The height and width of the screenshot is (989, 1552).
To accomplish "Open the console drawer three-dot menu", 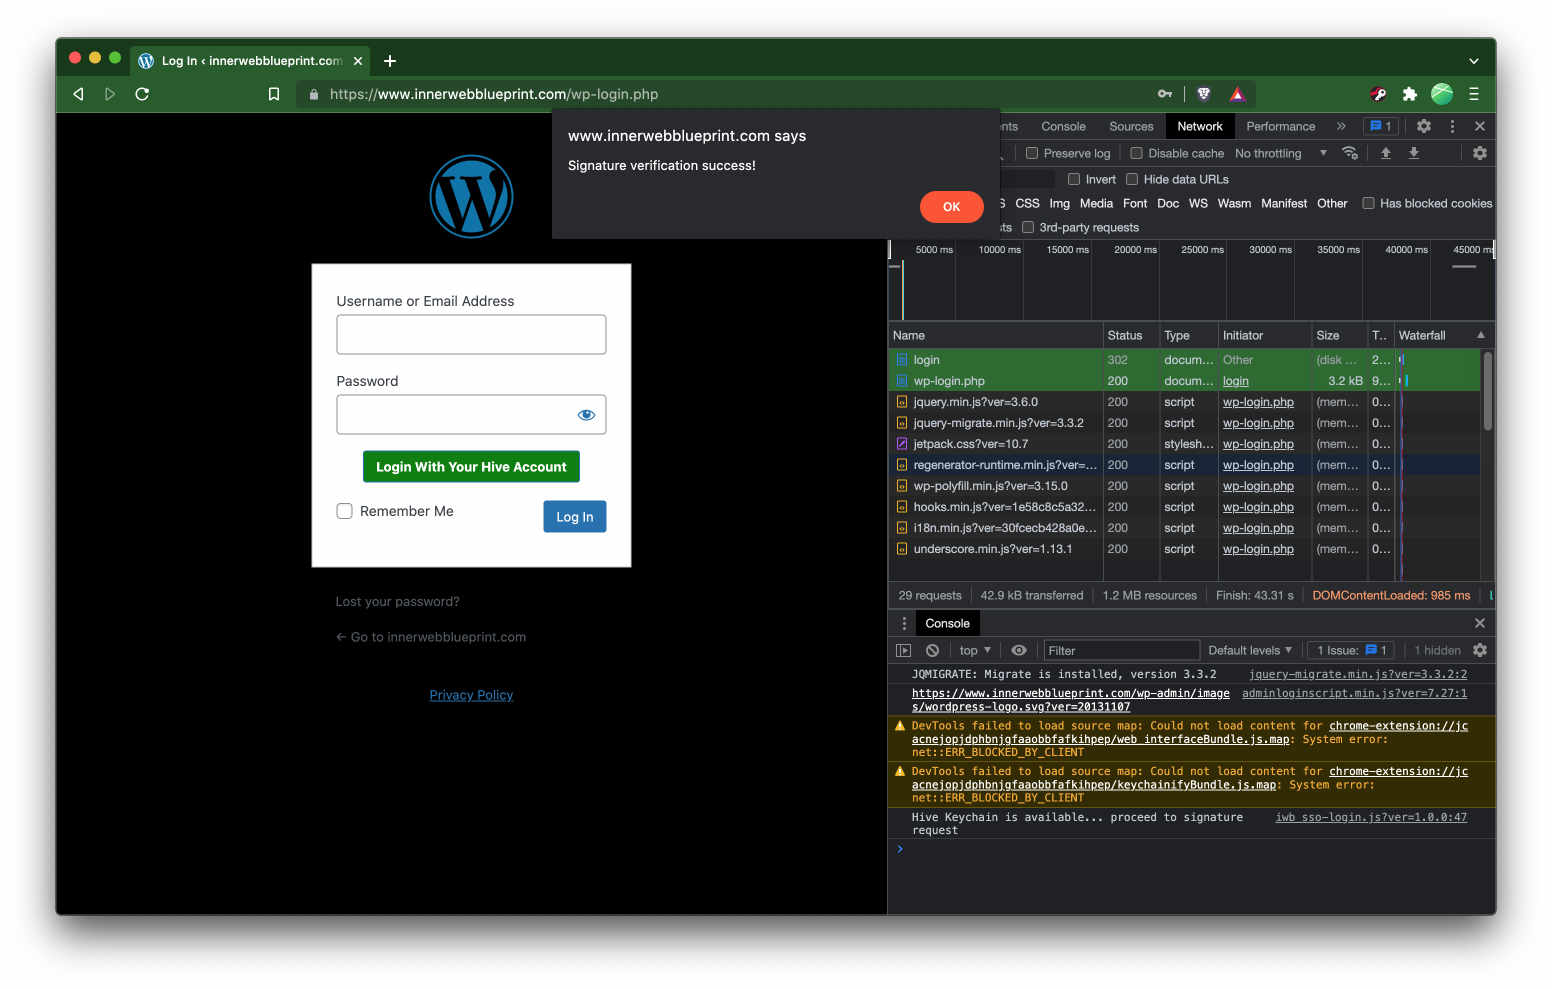I will pyautogui.click(x=904, y=623).
